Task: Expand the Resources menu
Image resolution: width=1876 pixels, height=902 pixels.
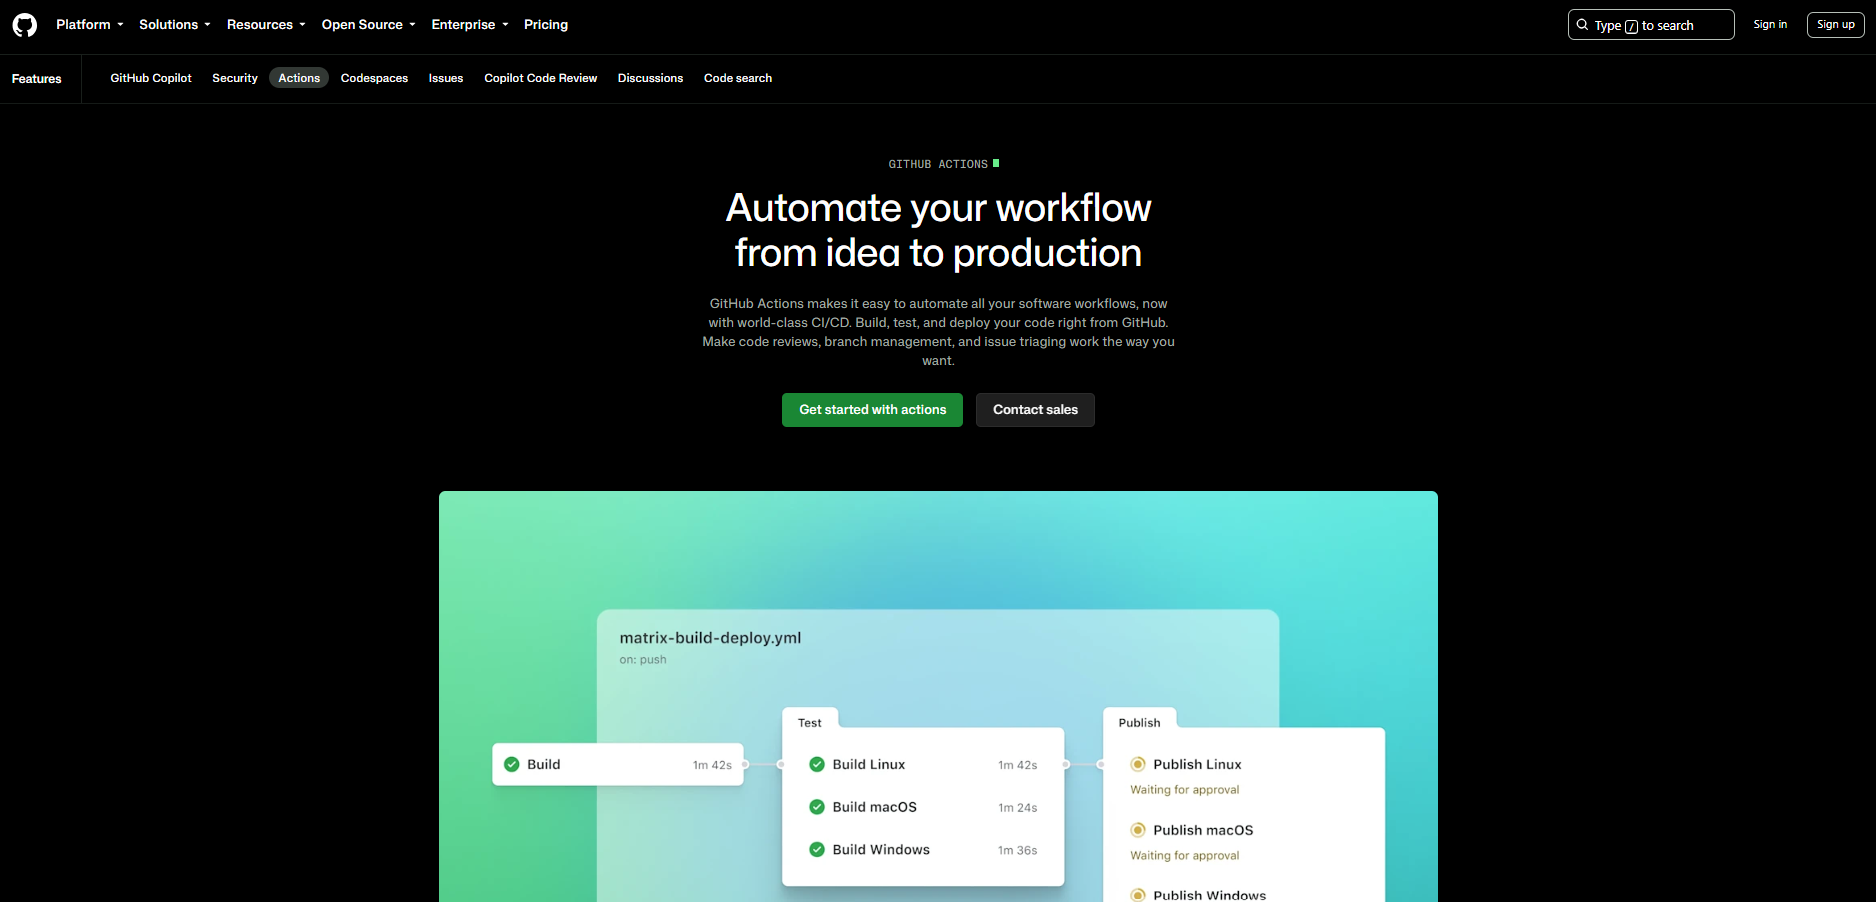Action: [x=266, y=25]
